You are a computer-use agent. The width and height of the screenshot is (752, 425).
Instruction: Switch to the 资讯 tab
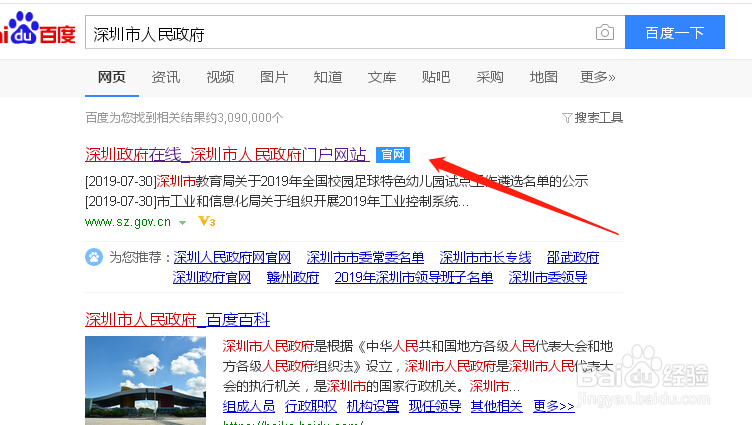pos(166,77)
